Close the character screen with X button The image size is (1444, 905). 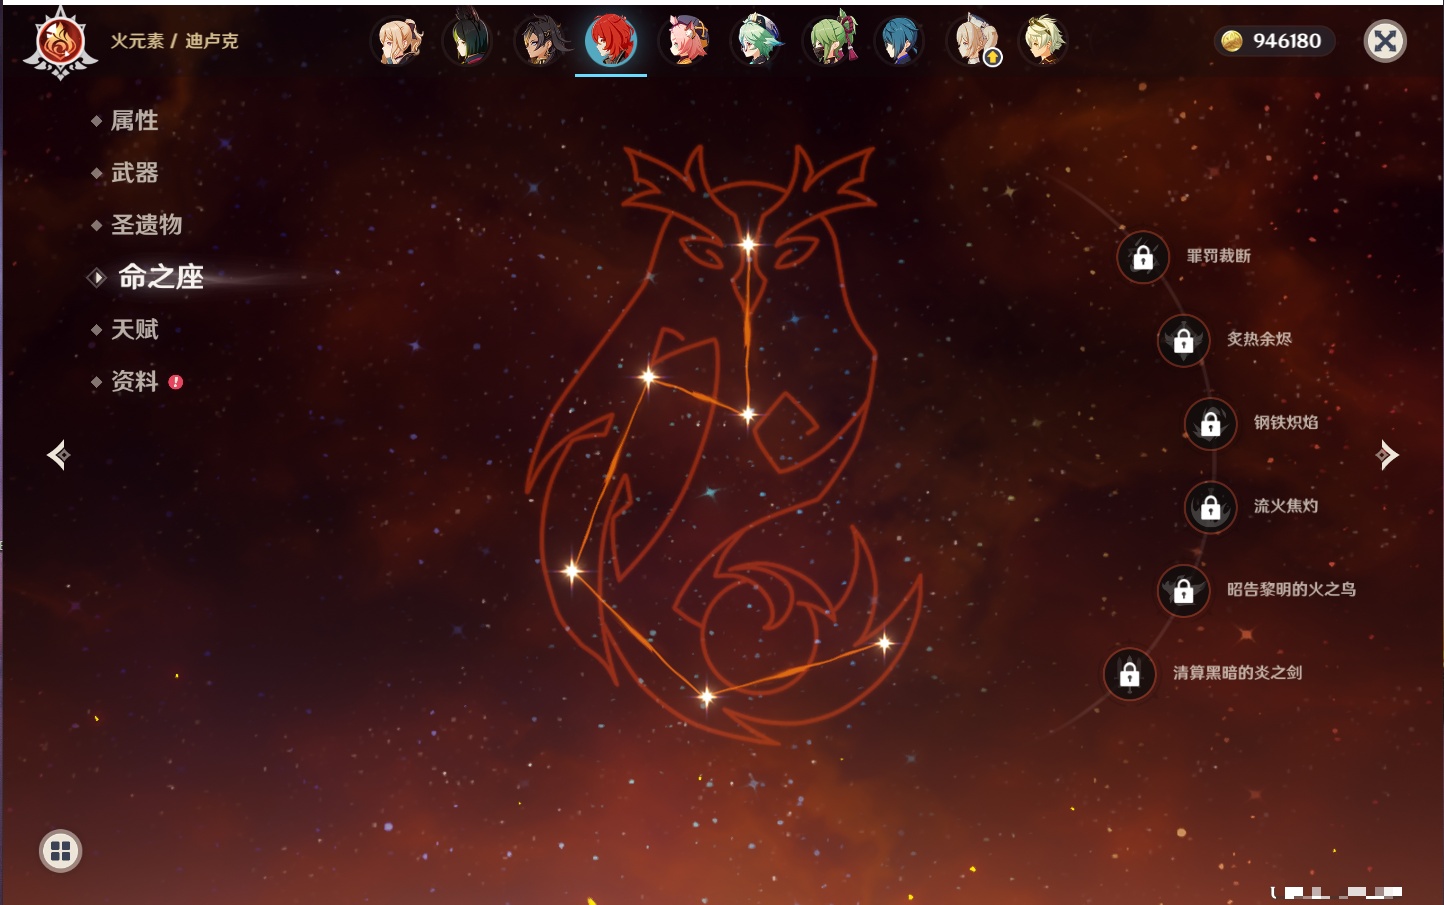tap(1385, 41)
